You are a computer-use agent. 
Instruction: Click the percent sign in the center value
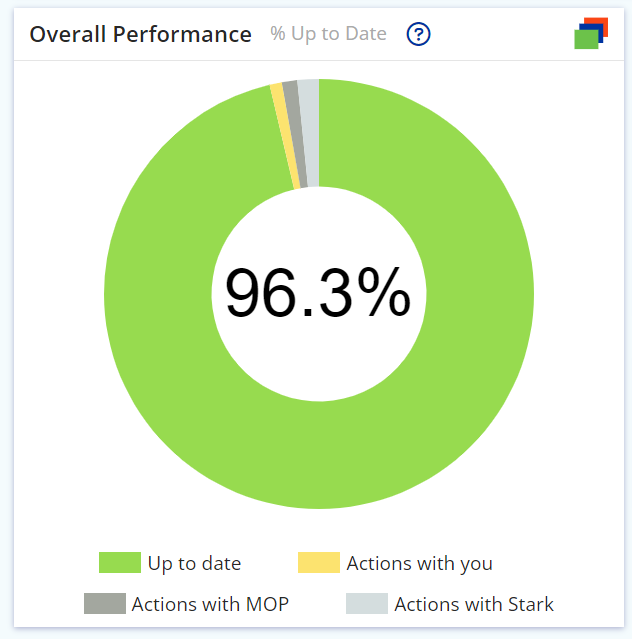pos(381,294)
